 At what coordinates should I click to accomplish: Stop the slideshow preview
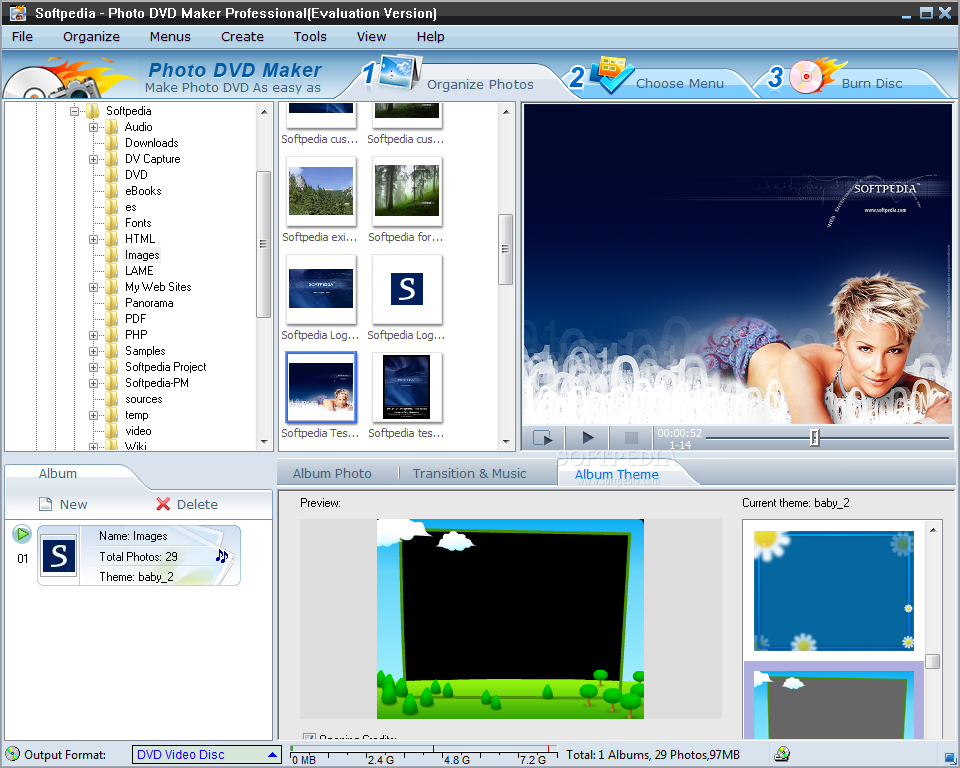(631, 437)
